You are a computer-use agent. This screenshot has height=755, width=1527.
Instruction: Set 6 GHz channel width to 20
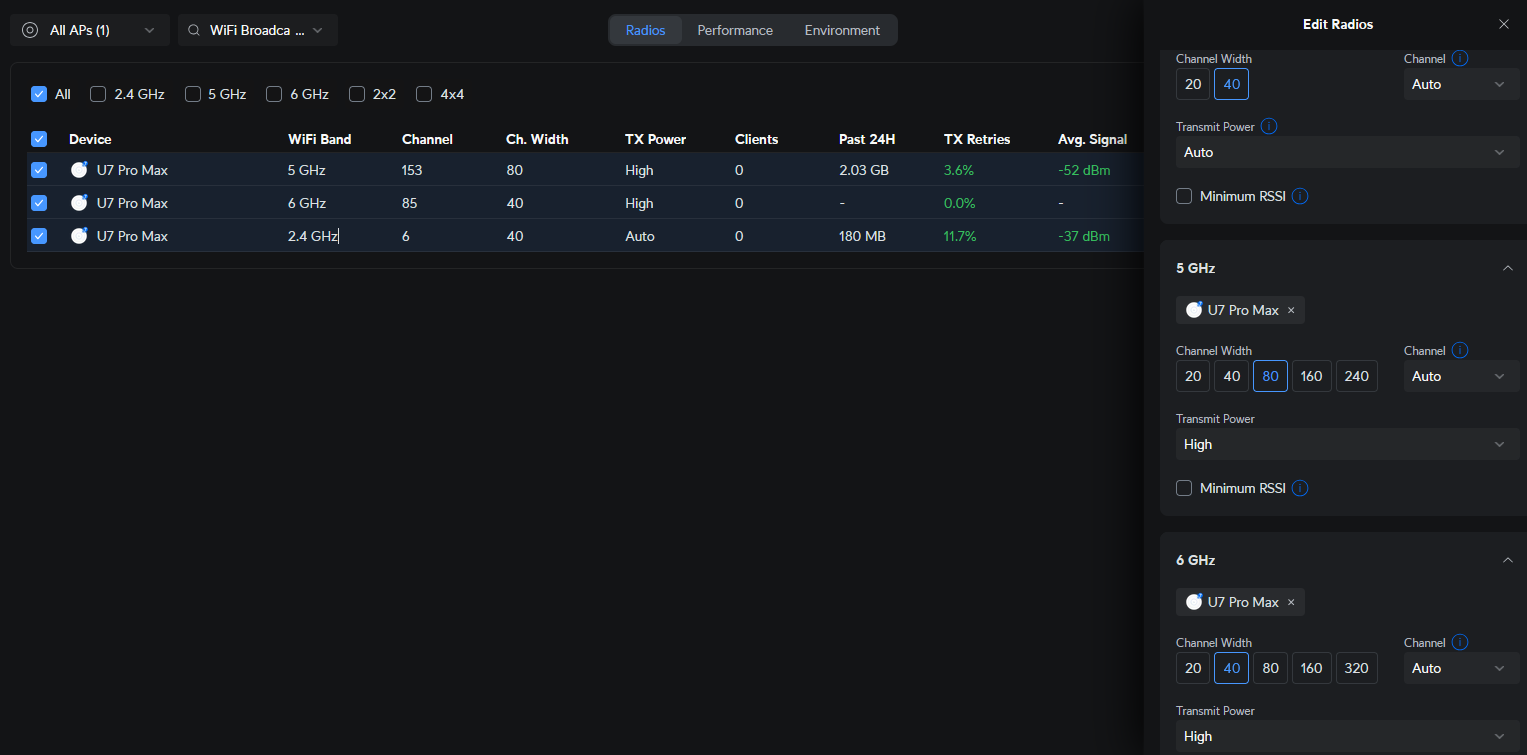coord(1193,668)
